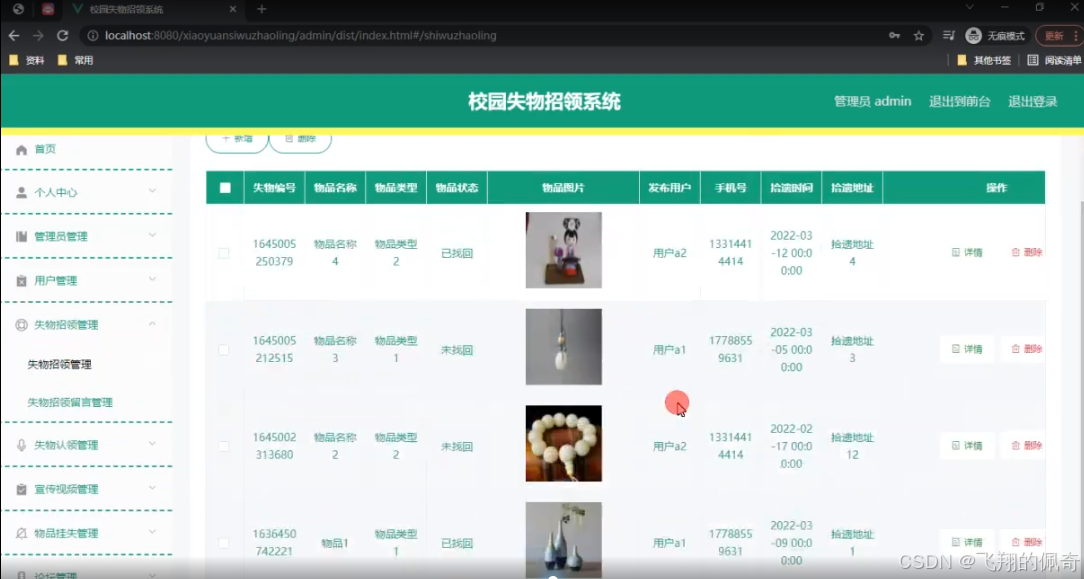The width and height of the screenshot is (1084, 579).
Task: Click the 物品状态 column header
Action: [x=457, y=187]
